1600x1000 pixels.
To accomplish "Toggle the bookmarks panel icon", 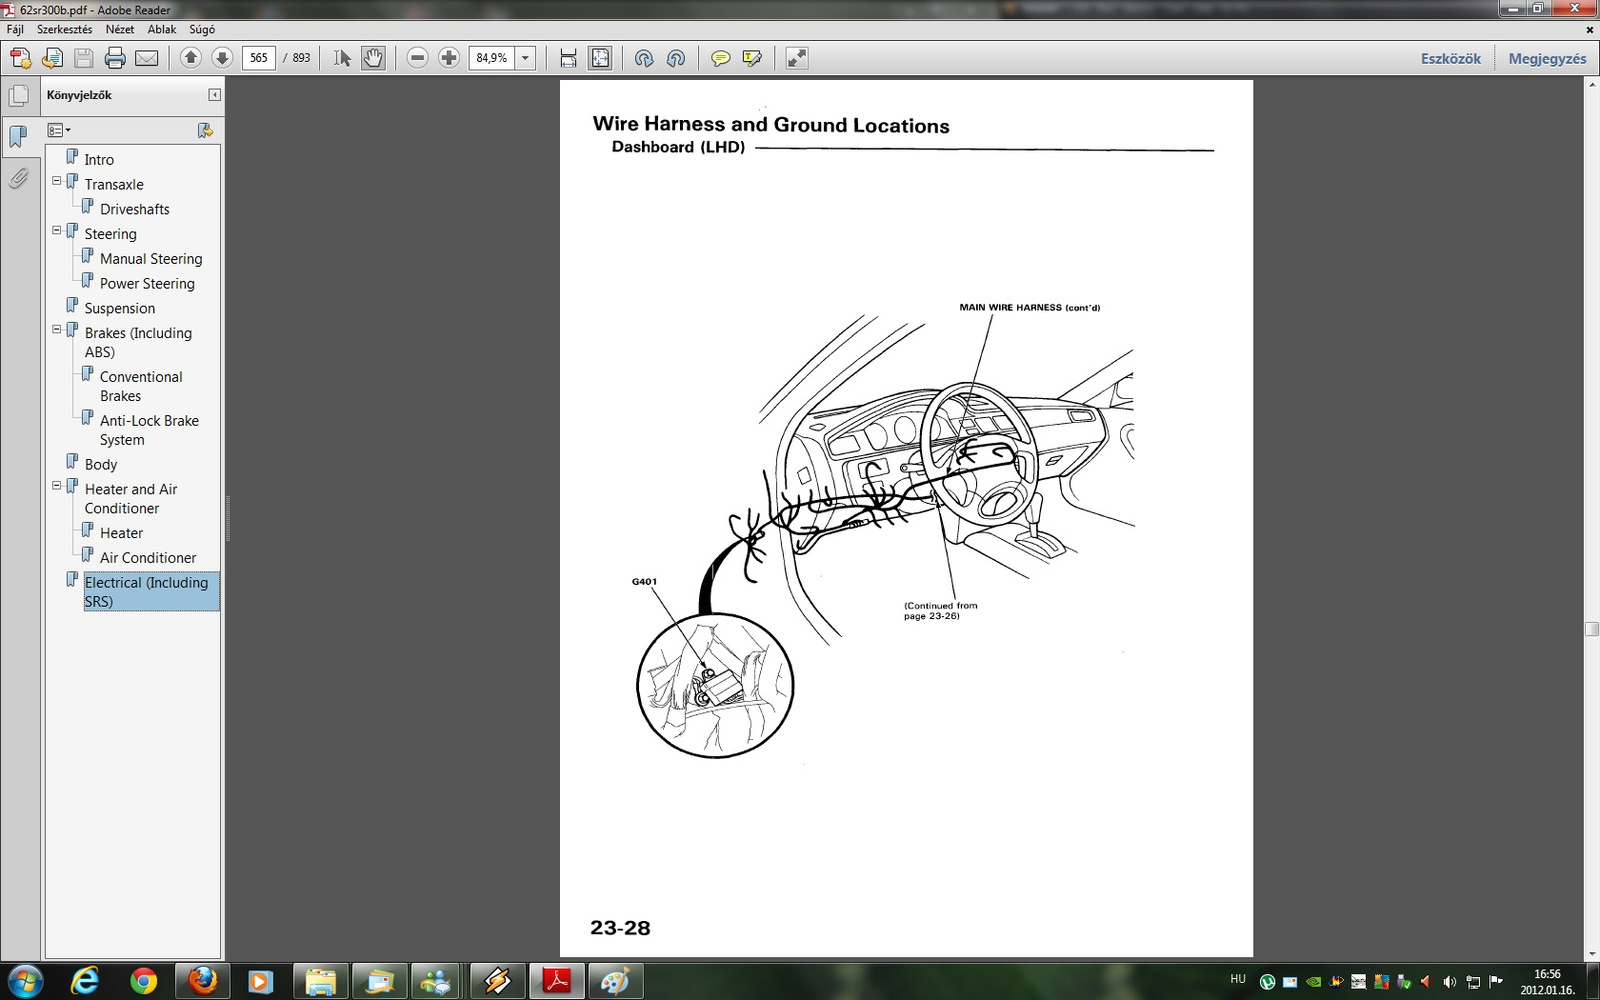I will point(18,137).
